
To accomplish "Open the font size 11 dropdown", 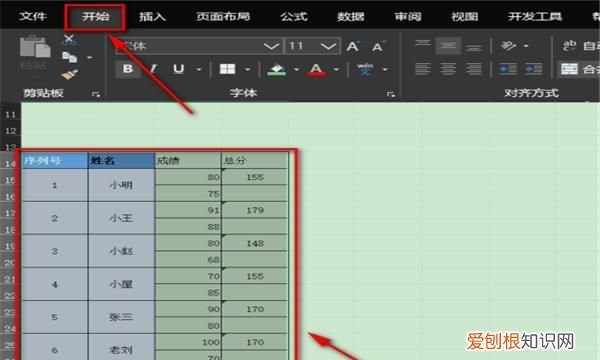I will [328, 47].
